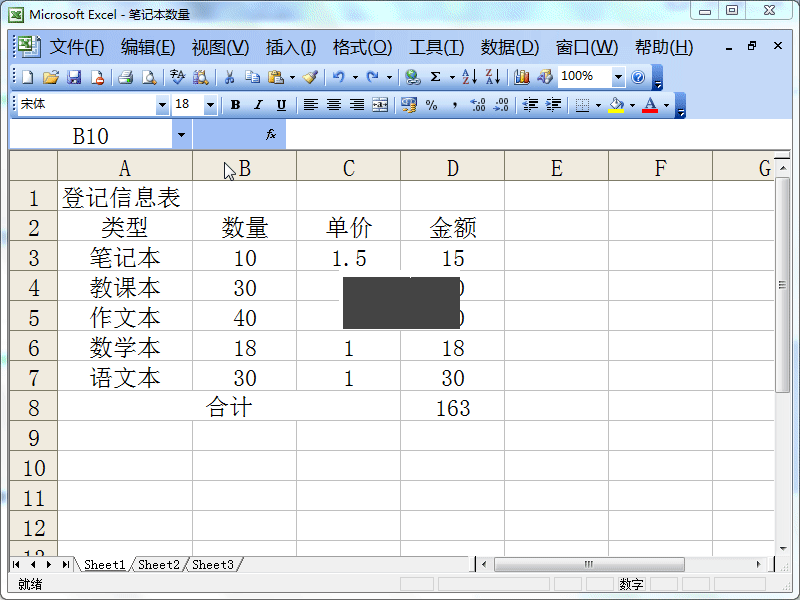Switch to the Sheet2 tab

(x=158, y=564)
